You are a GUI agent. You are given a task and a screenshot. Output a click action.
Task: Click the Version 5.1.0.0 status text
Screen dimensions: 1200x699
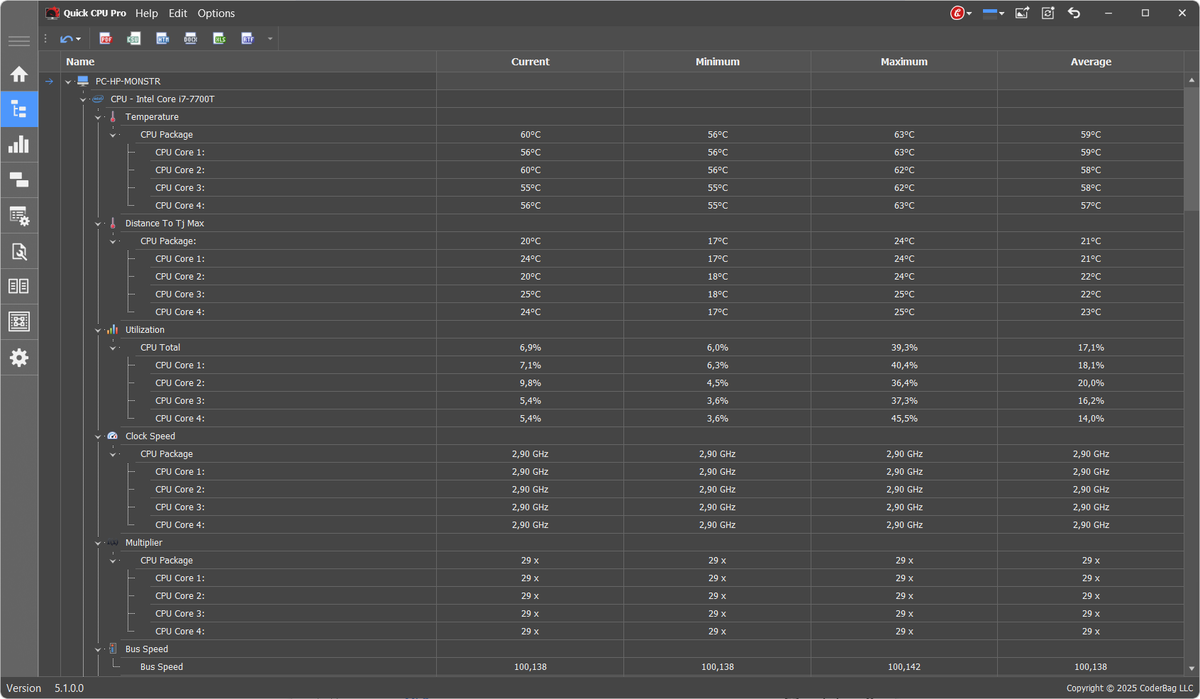pos(45,688)
